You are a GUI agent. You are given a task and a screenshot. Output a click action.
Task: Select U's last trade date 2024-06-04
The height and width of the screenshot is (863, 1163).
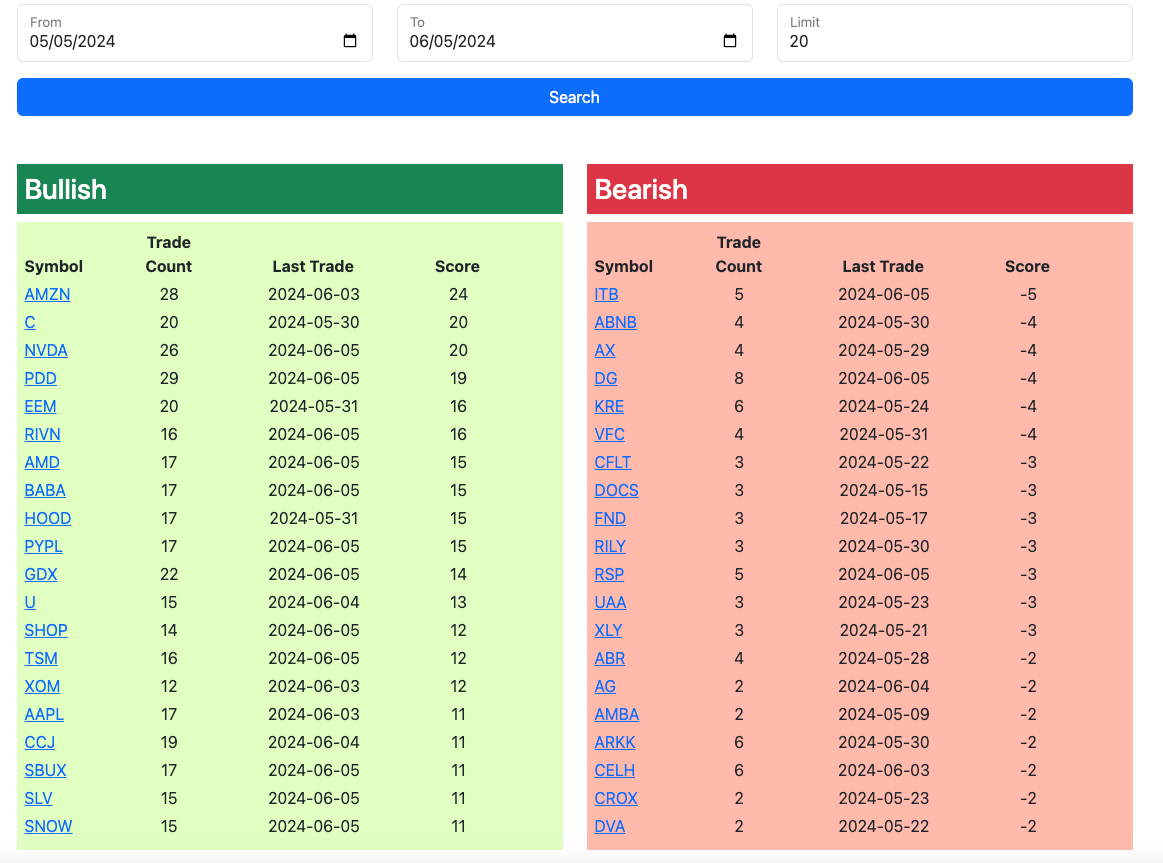pos(314,603)
